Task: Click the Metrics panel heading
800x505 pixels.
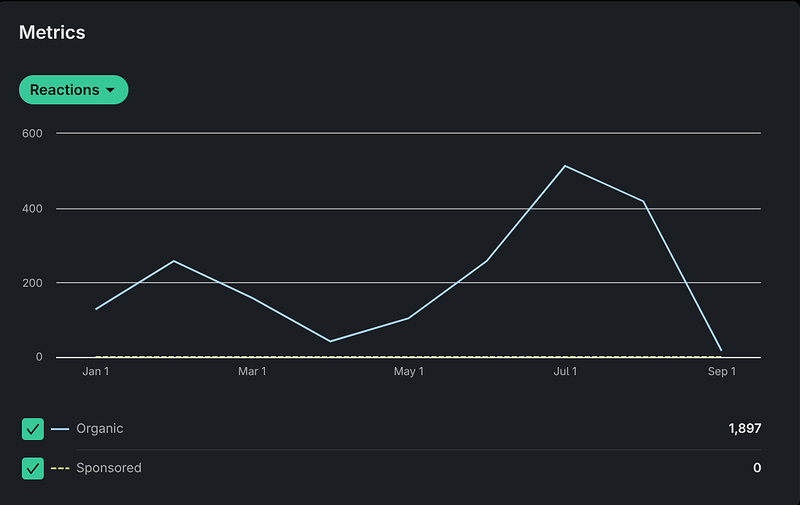Action: click(52, 32)
